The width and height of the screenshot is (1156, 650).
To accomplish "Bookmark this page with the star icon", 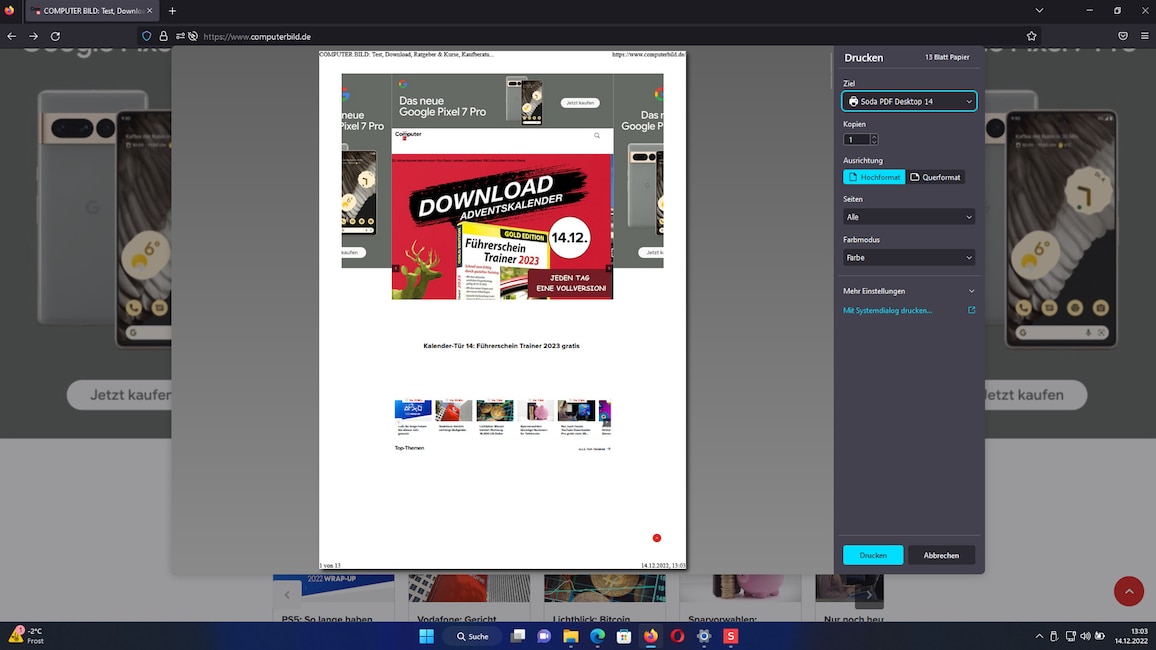I will click(1031, 36).
